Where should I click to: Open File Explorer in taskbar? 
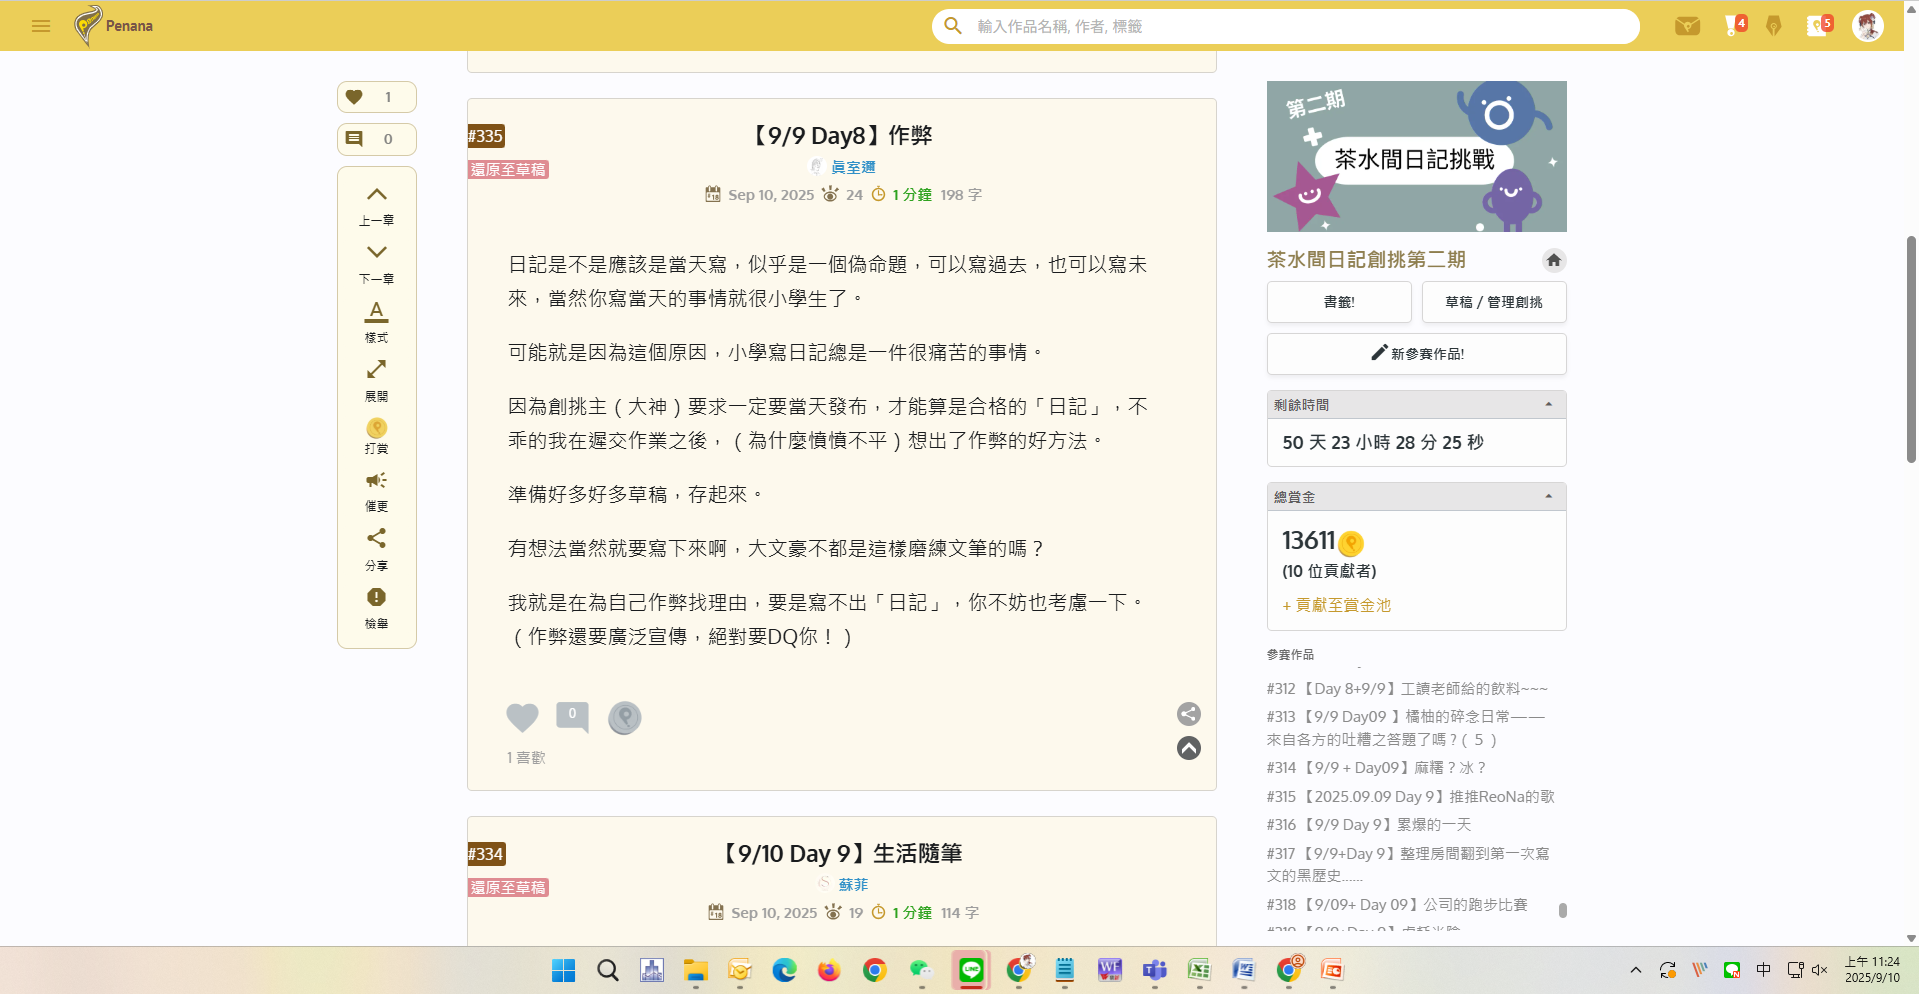click(695, 970)
